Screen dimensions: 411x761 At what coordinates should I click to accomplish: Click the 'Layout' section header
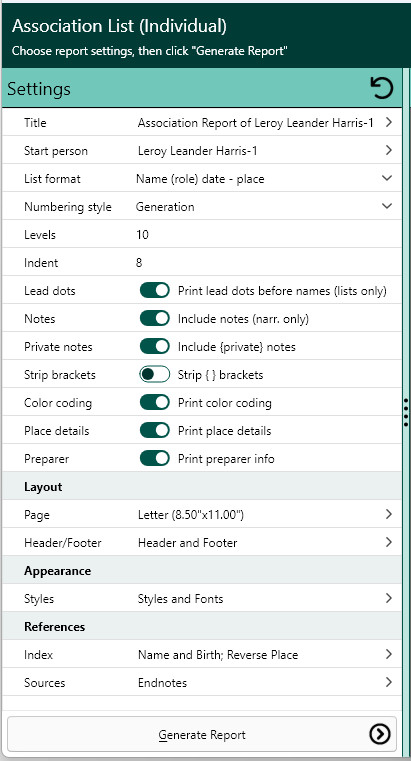(43, 487)
